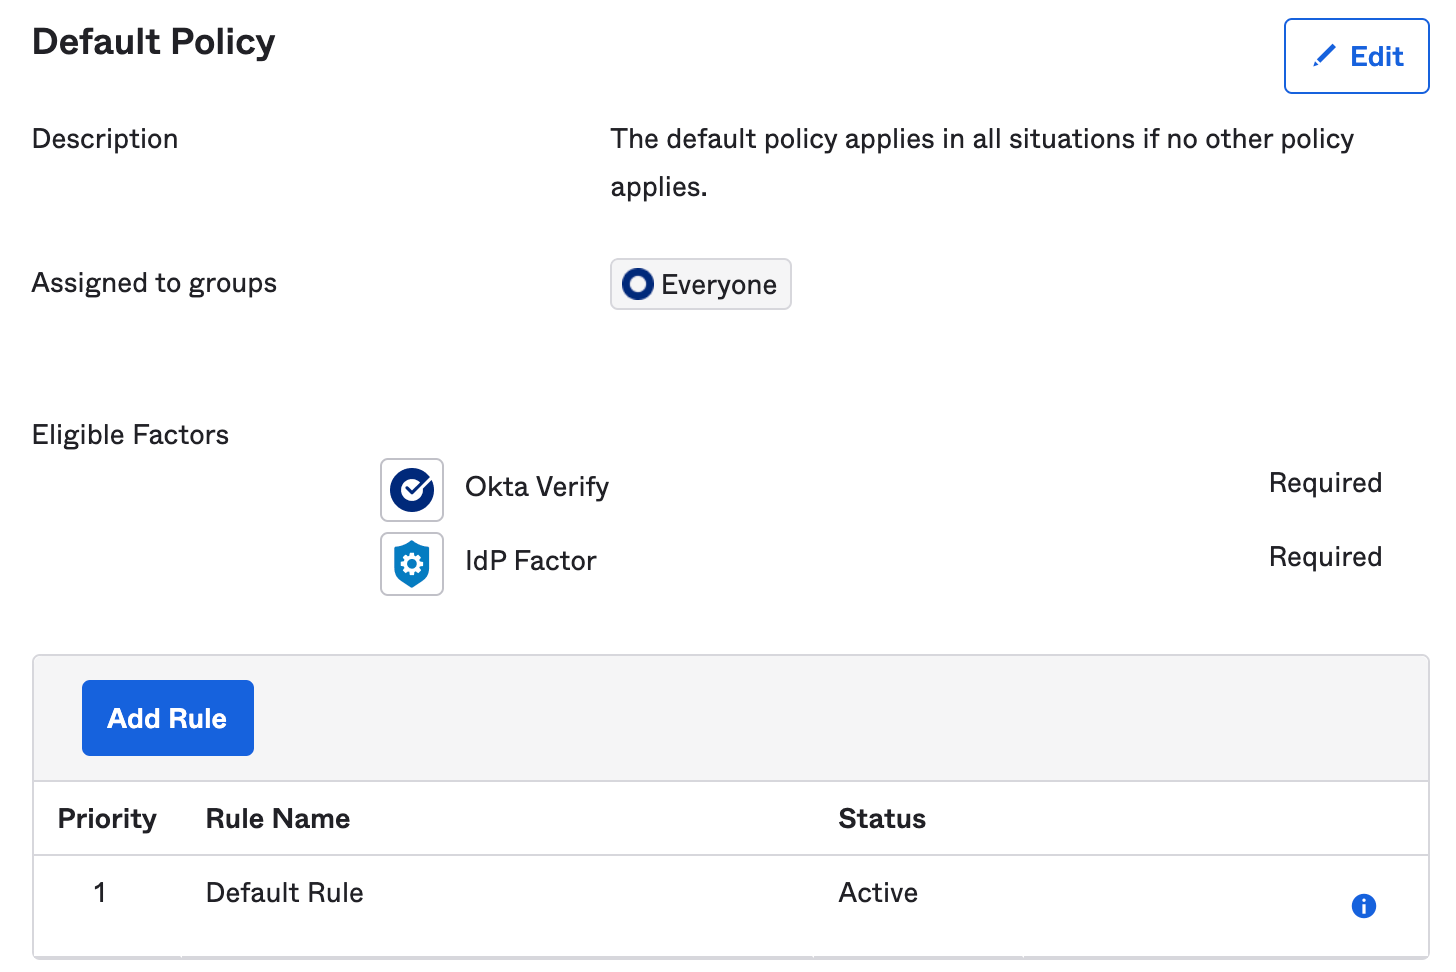The image size is (1456, 972).
Task: Click the Okta Verify icon
Action: pyautogui.click(x=412, y=490)
